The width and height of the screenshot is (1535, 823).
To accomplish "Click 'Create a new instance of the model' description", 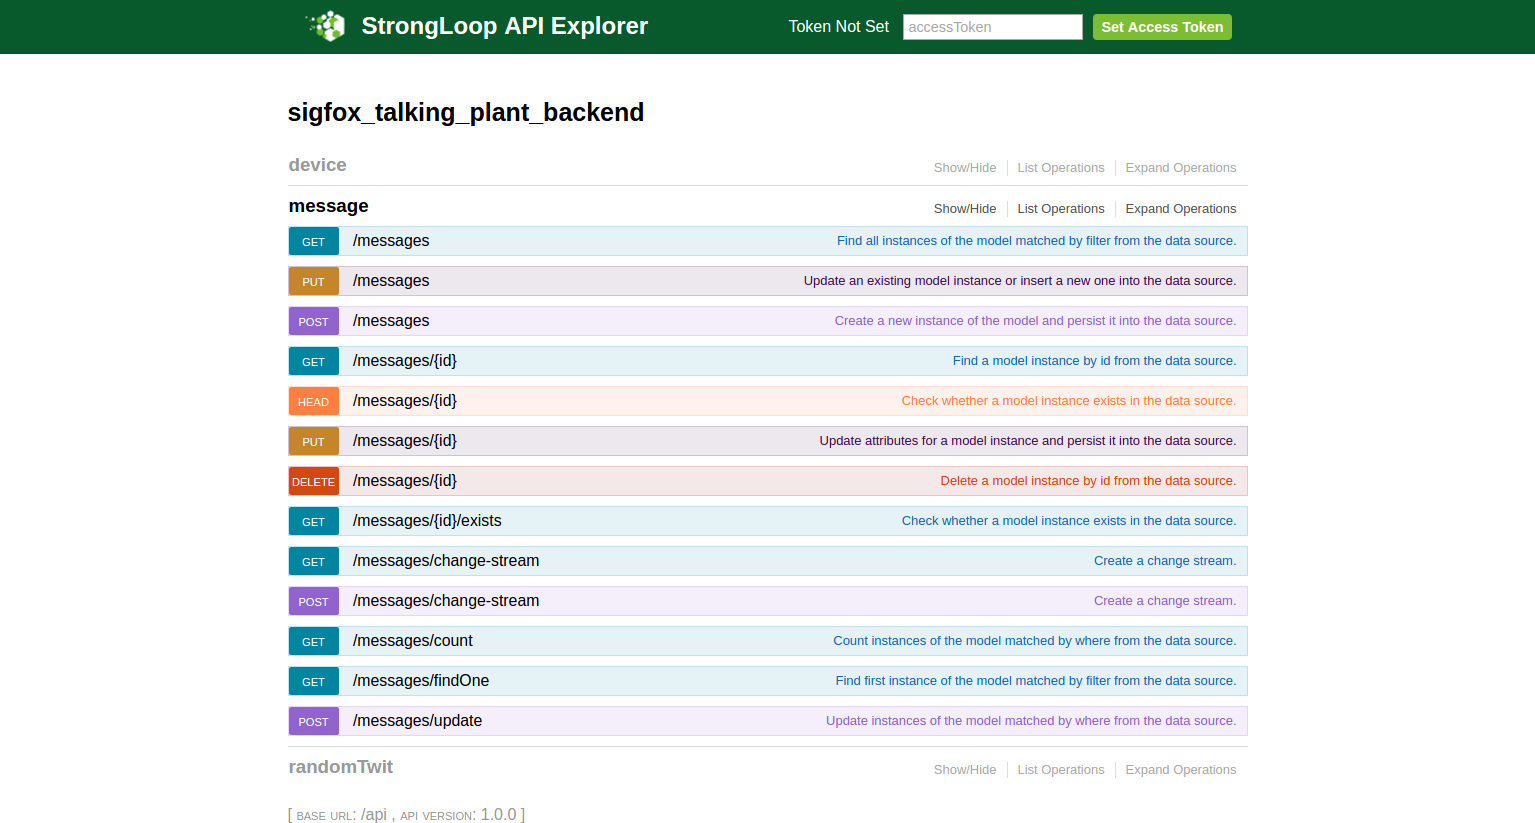I will 1035,321.
